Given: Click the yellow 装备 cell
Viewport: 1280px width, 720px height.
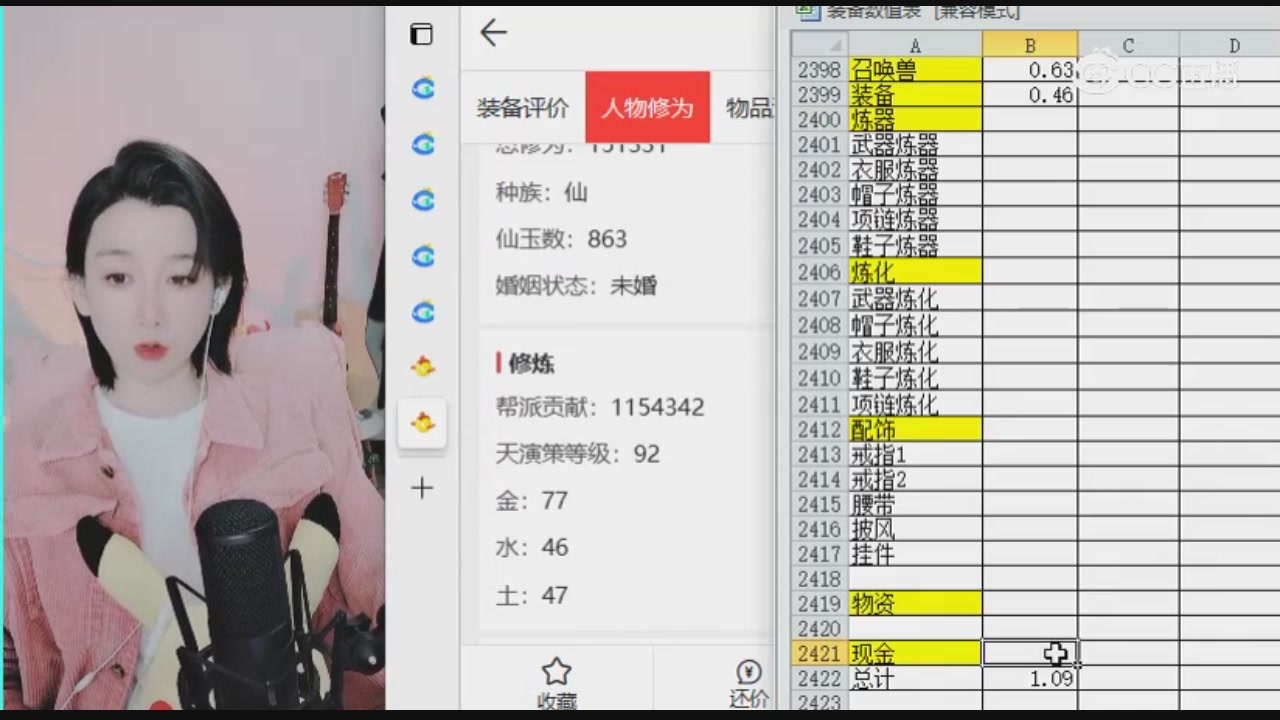Looking at the screenshot, I should [x=915, y=95].
